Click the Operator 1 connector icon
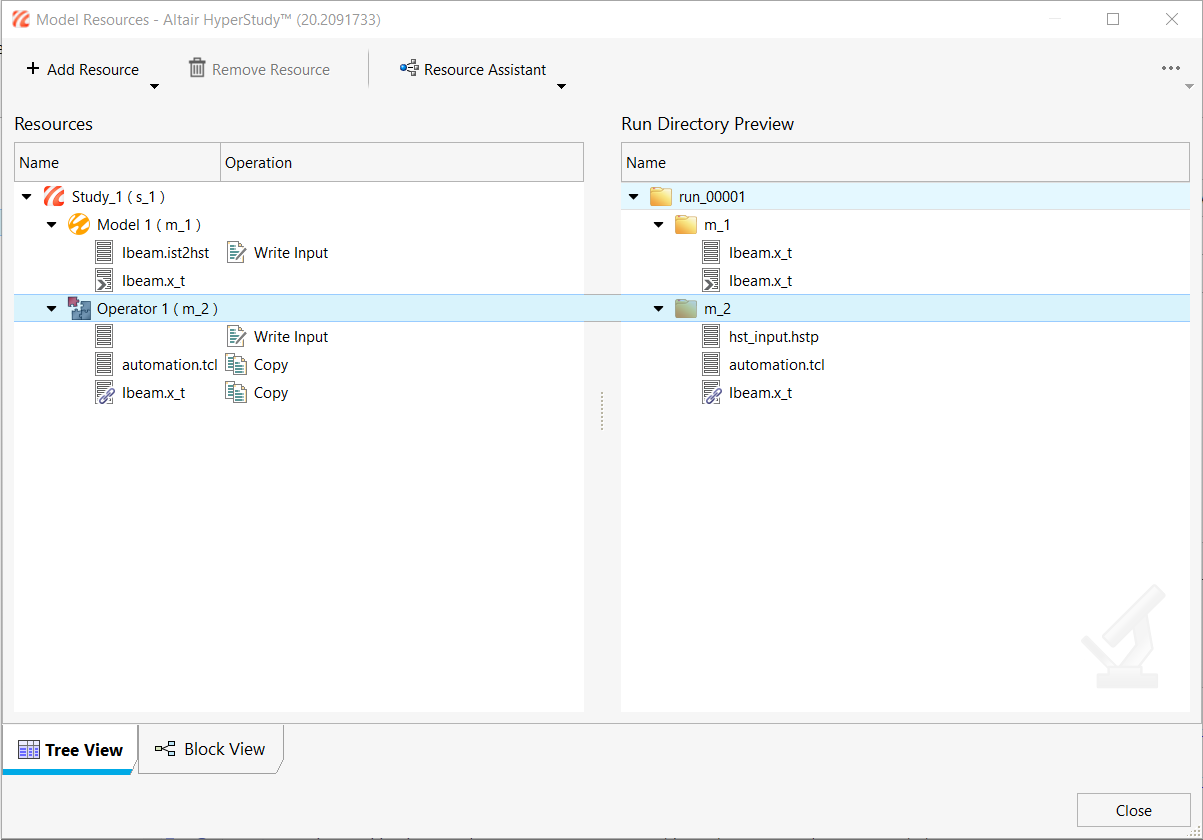Screen dimensions: 1203x840 click(x=79, y=308)
